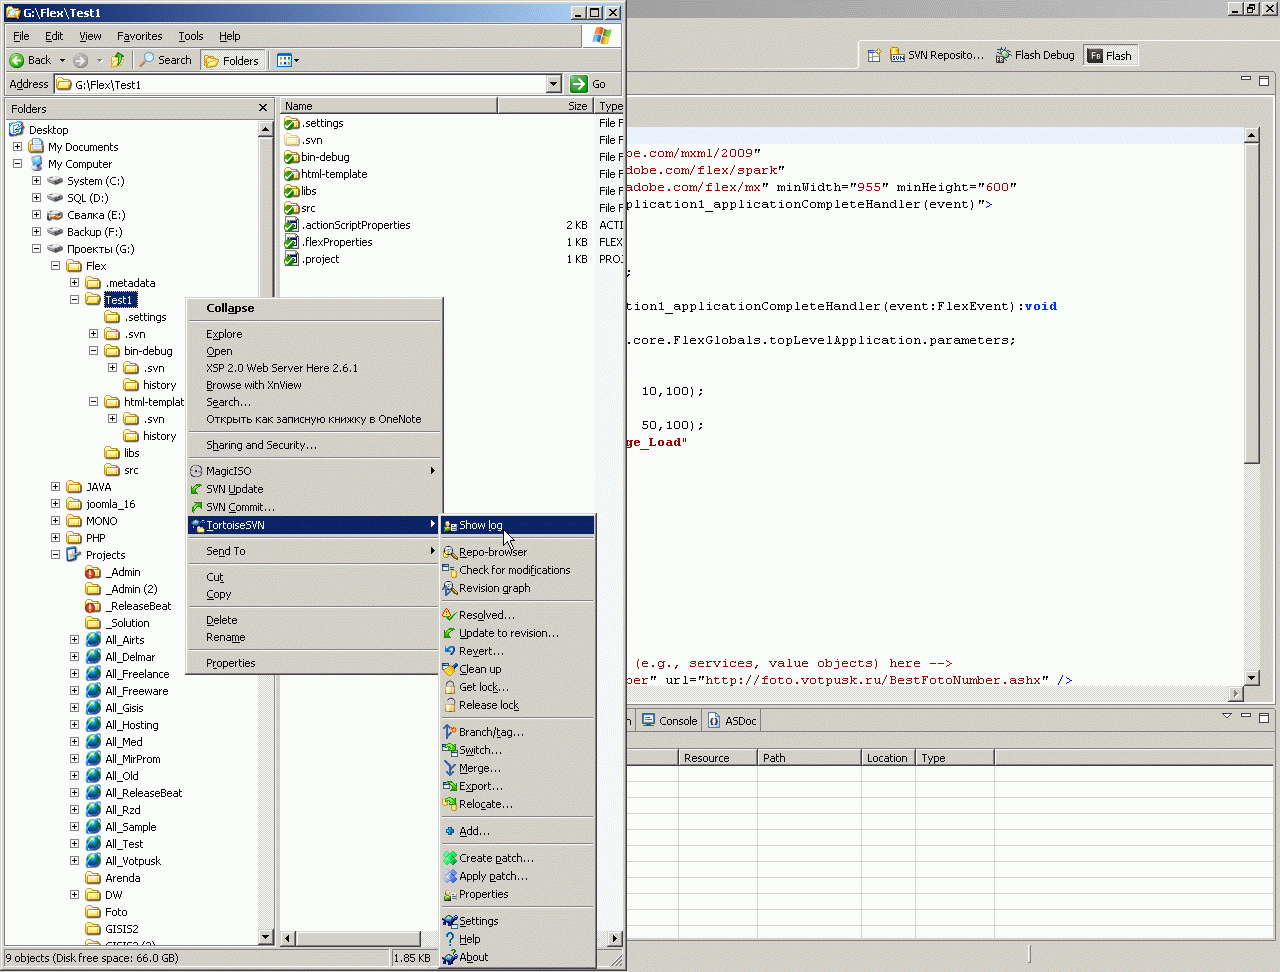Click the Up folder toolbar icon

[118, 60]
